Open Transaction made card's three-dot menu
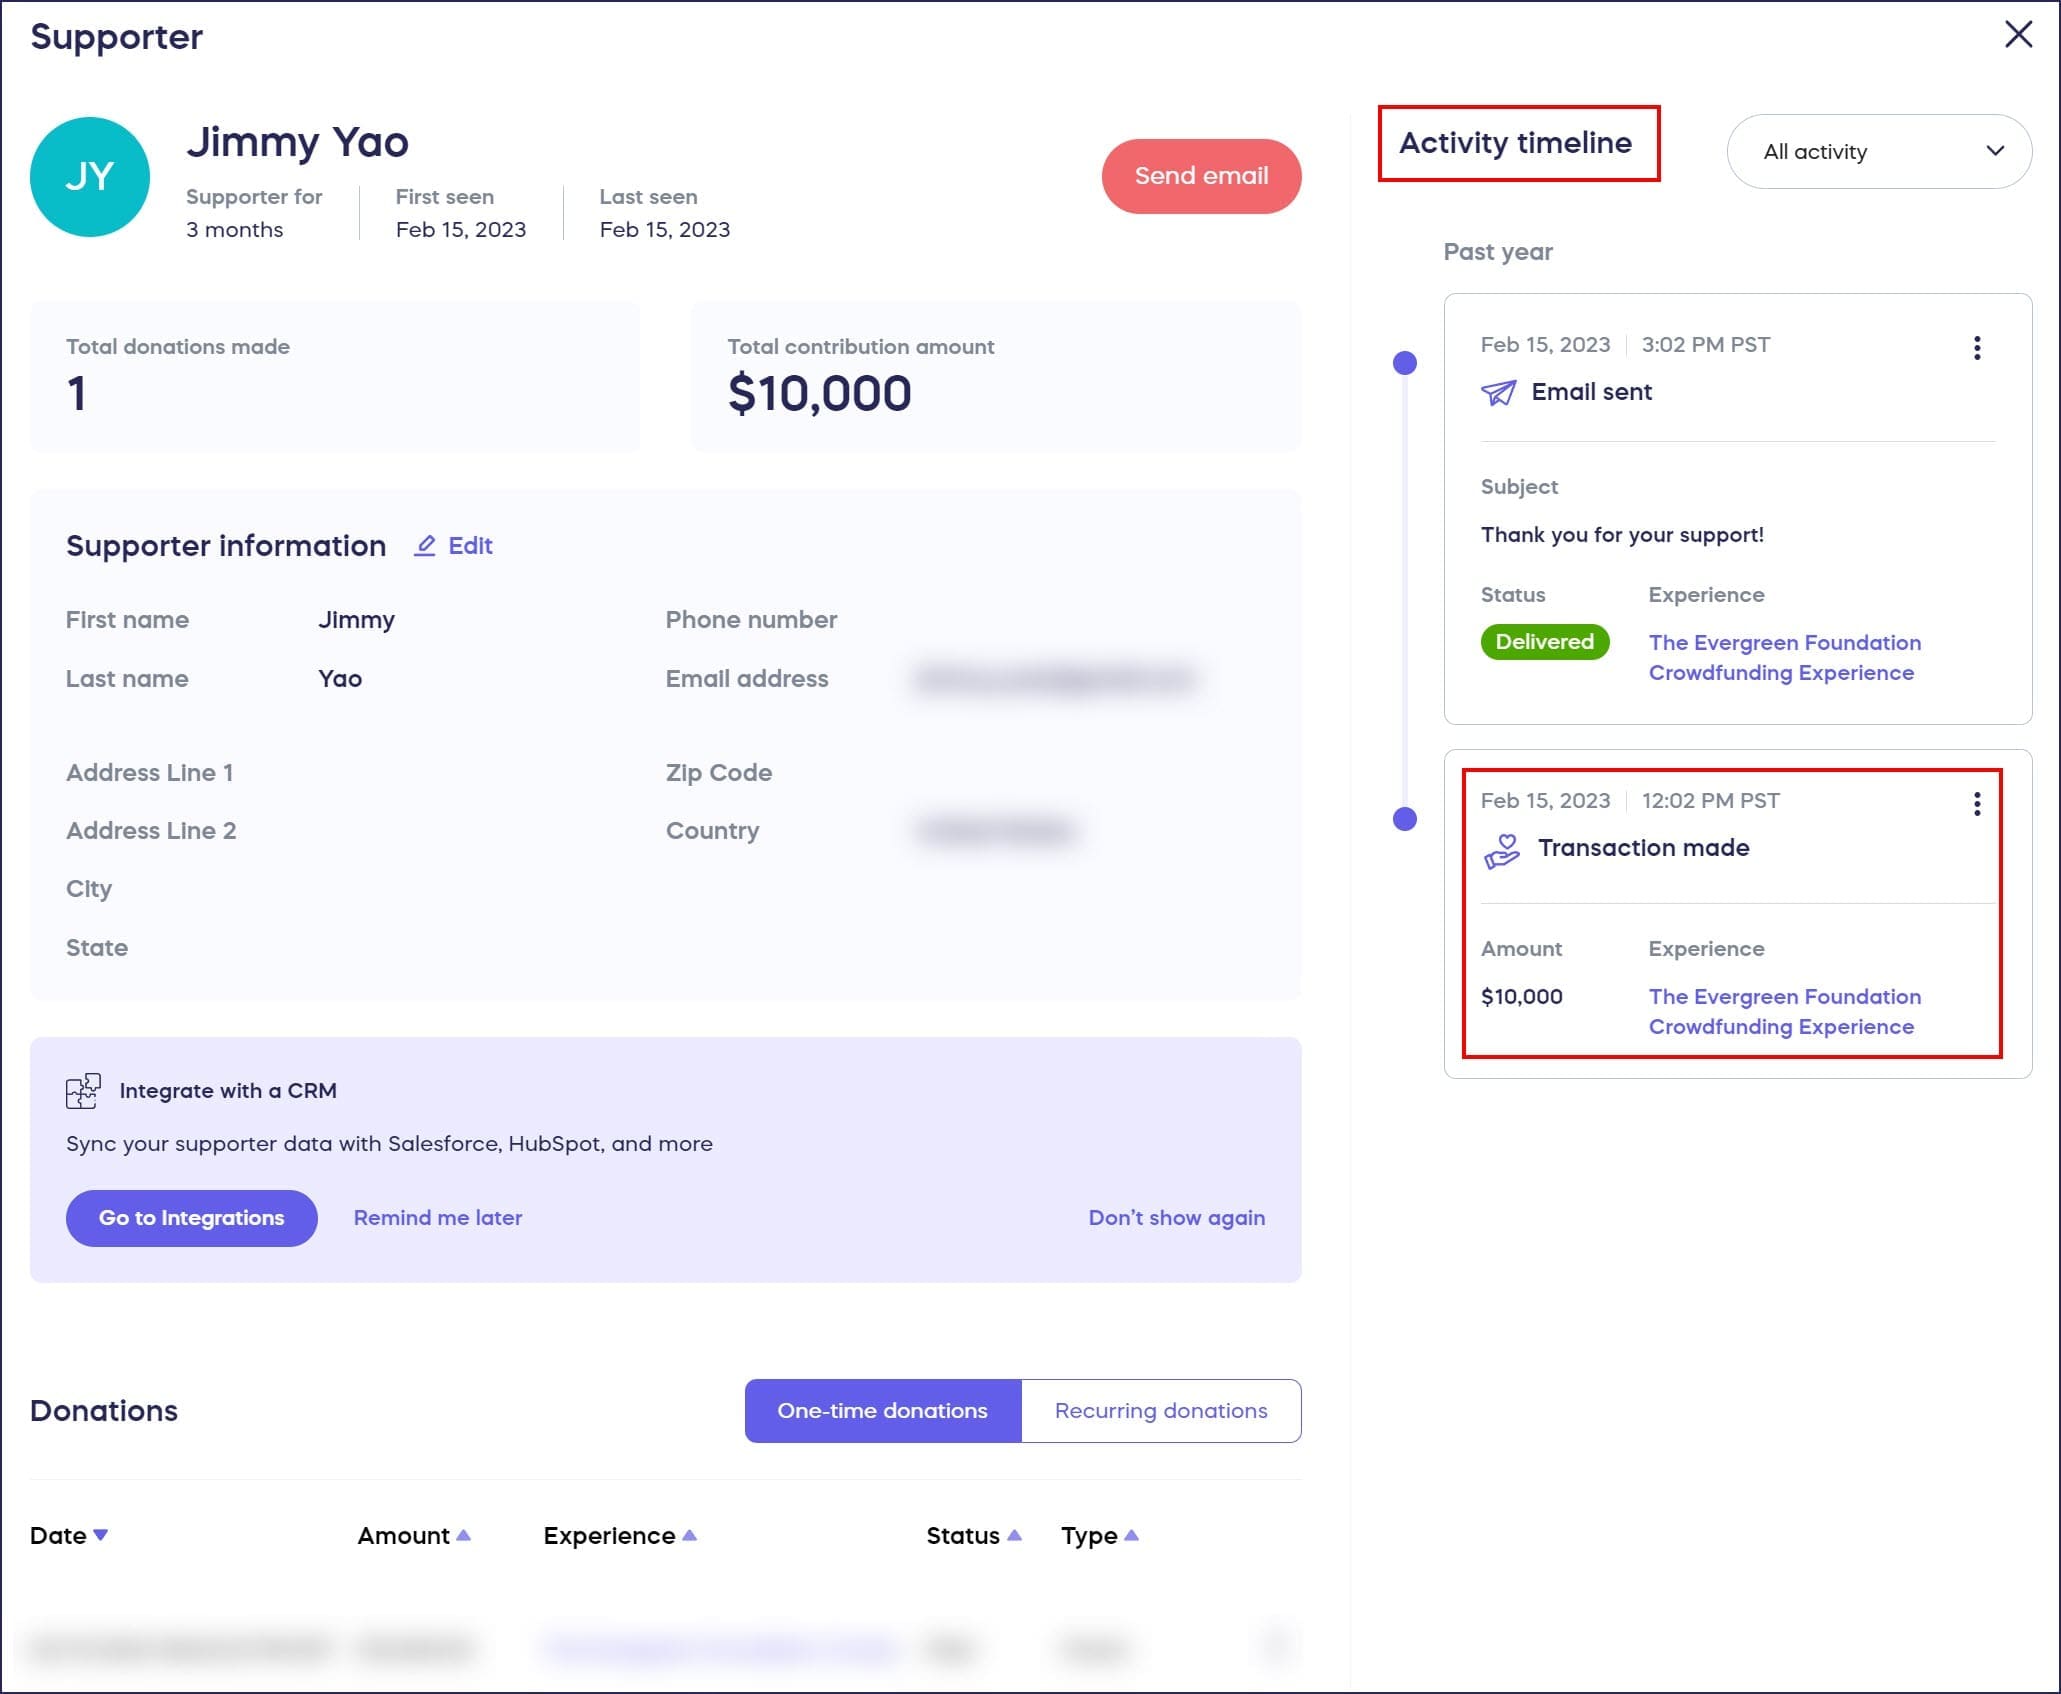2061x1694 pixels. tap(1976, 804)
